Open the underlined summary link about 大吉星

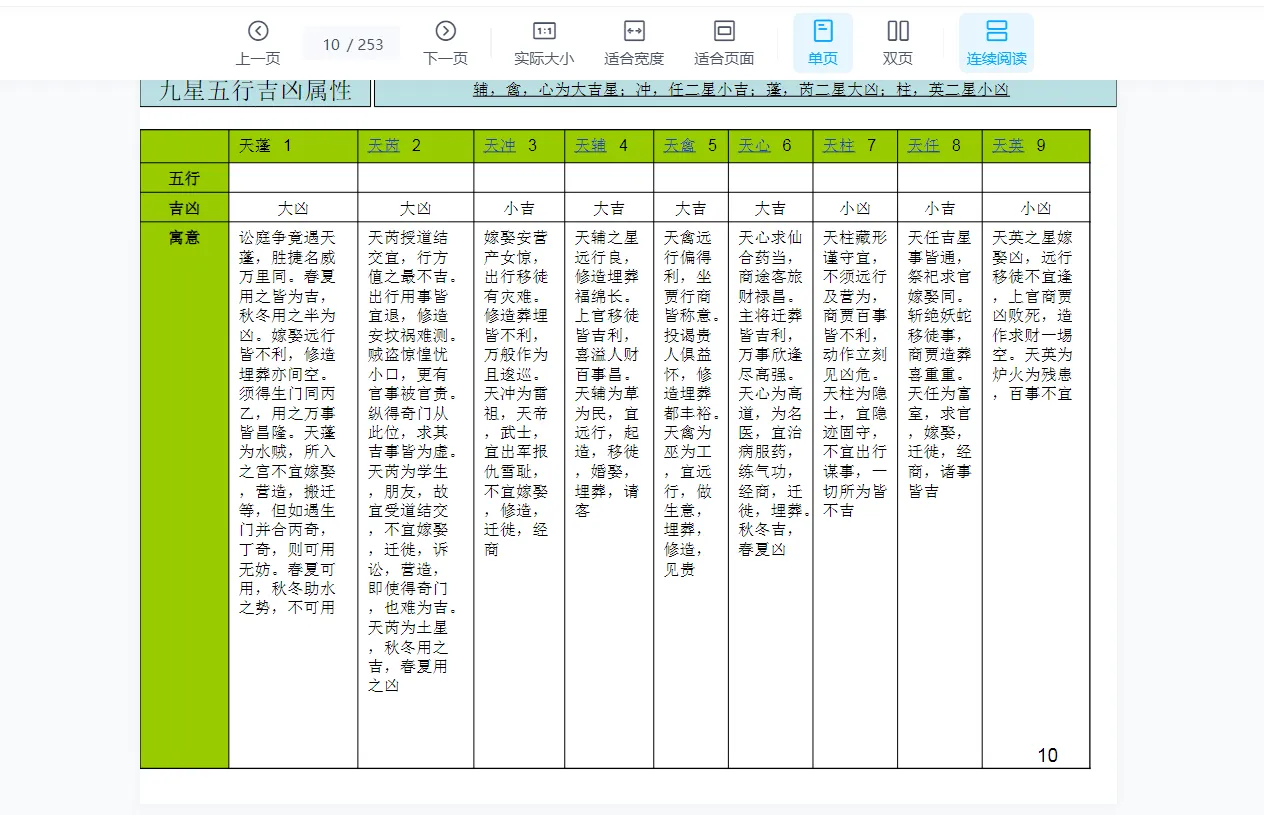[745, 90]
